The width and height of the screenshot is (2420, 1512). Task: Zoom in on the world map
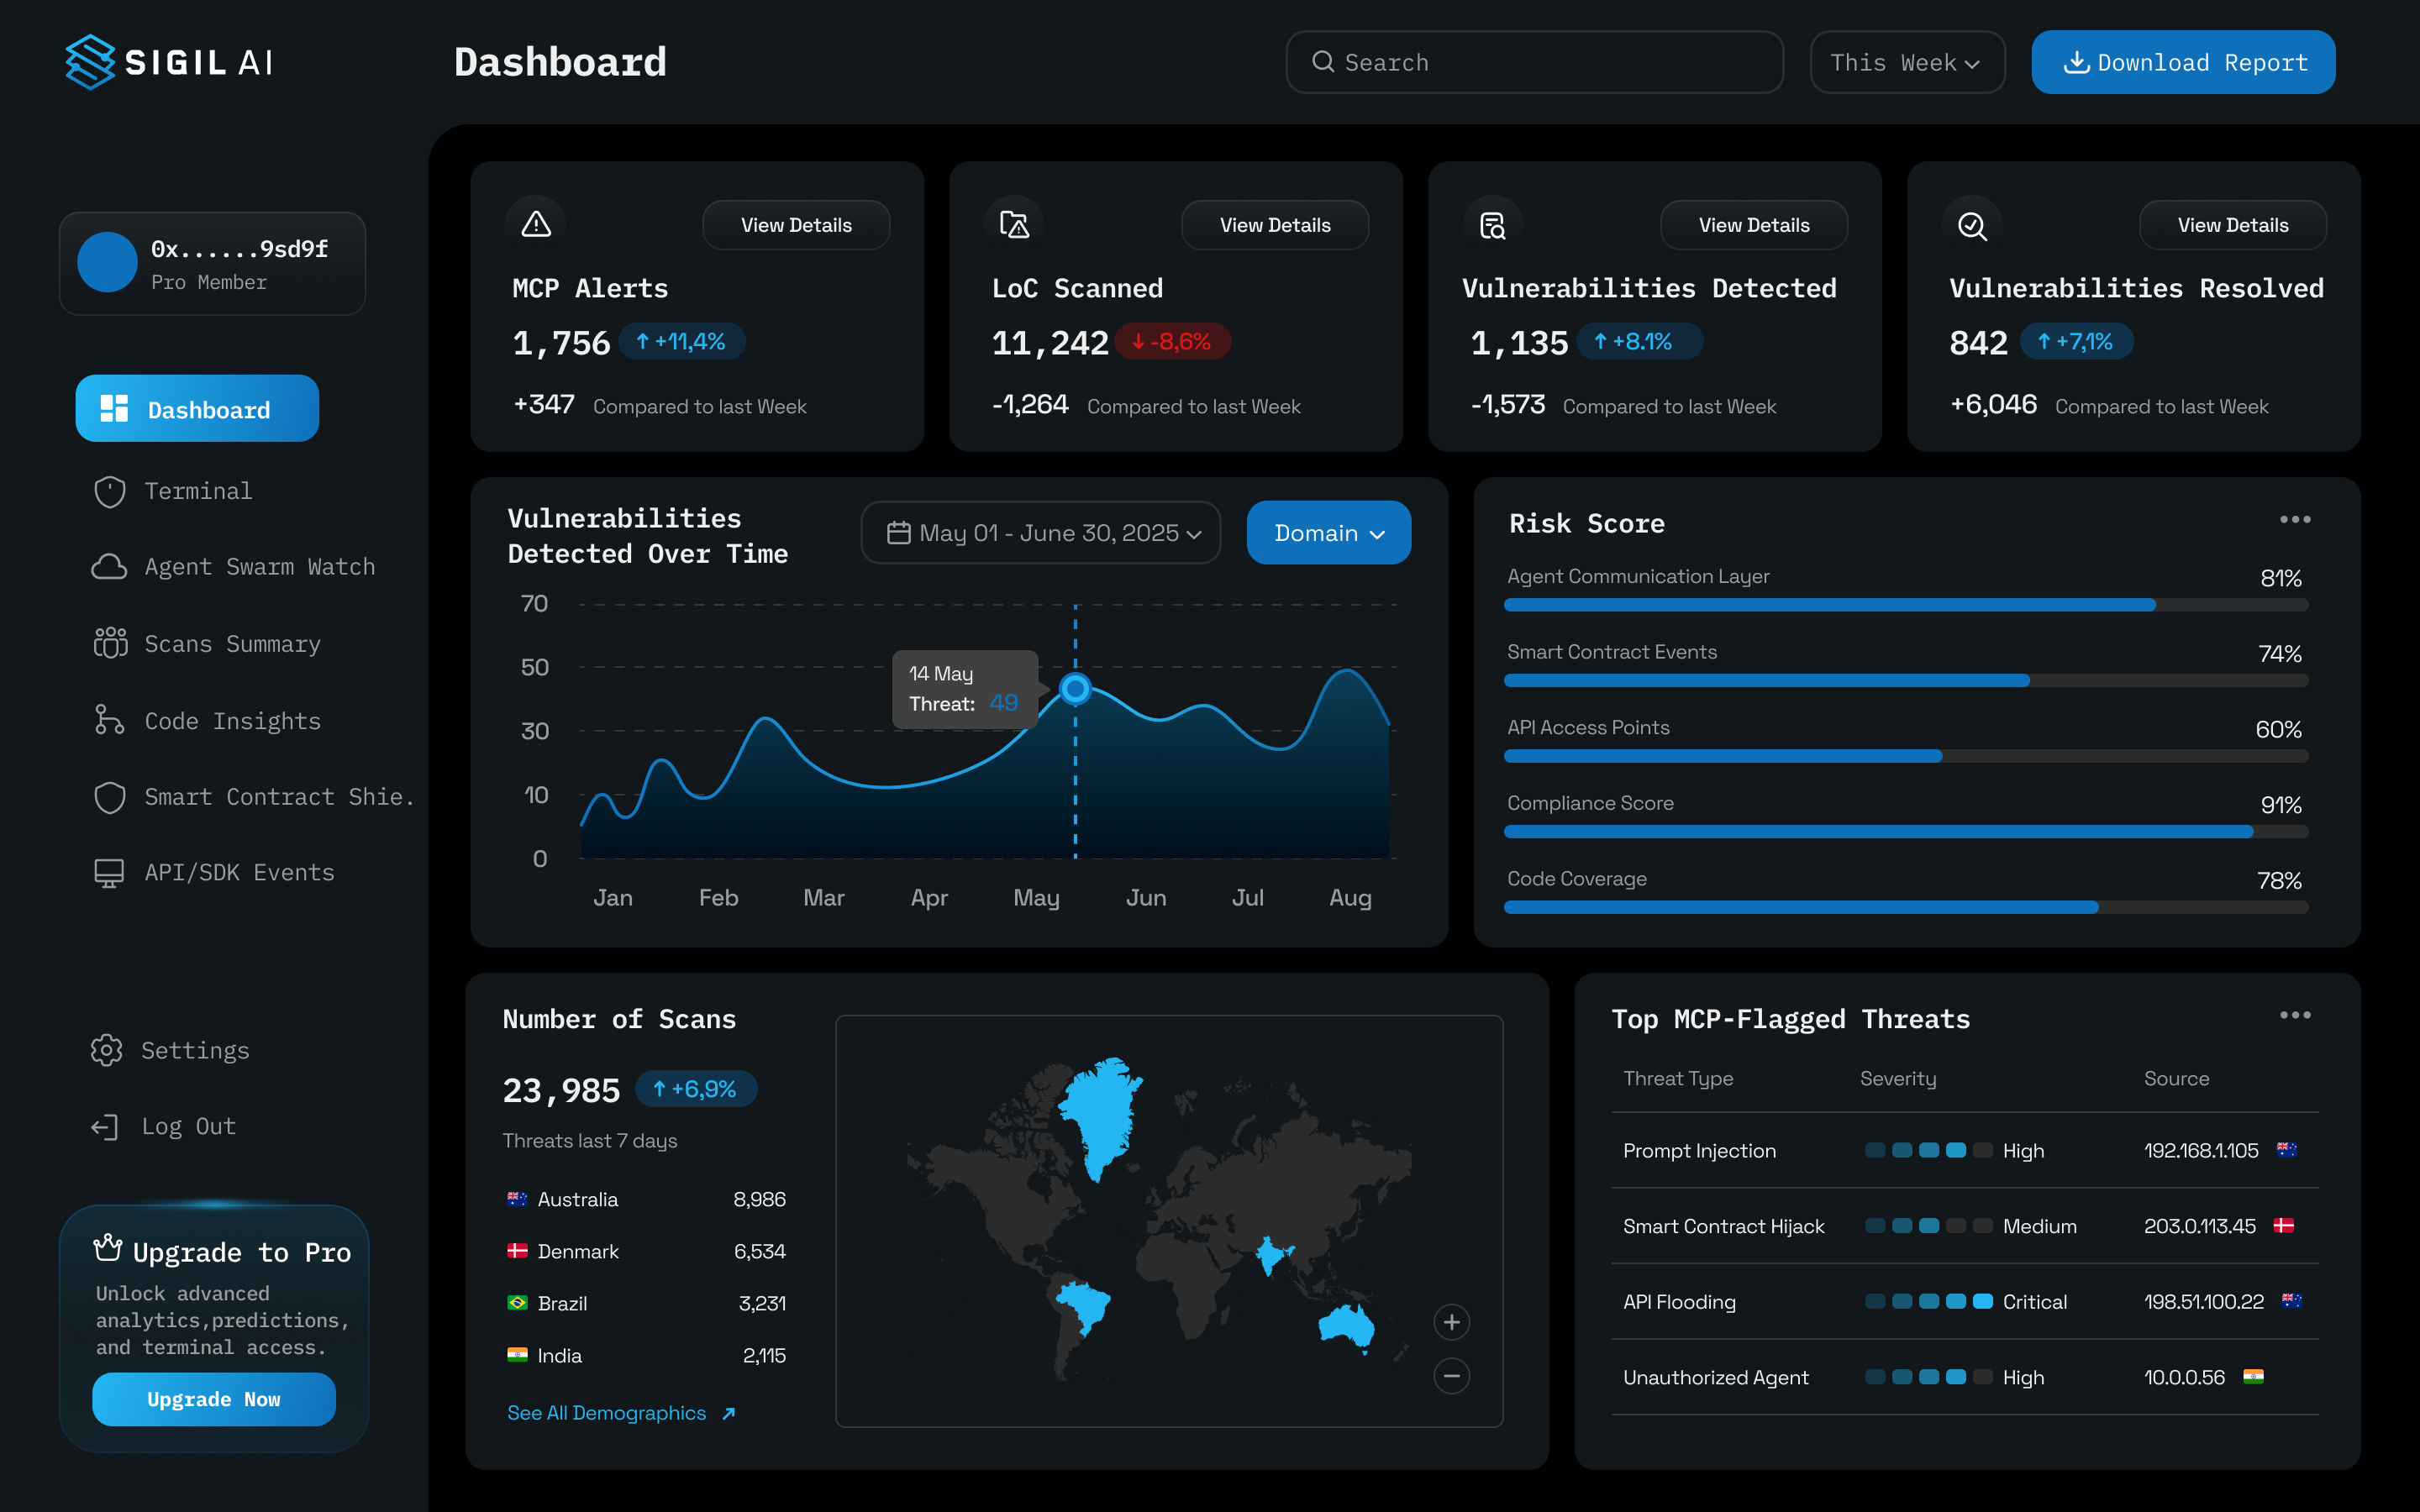coord(1451,1322)
